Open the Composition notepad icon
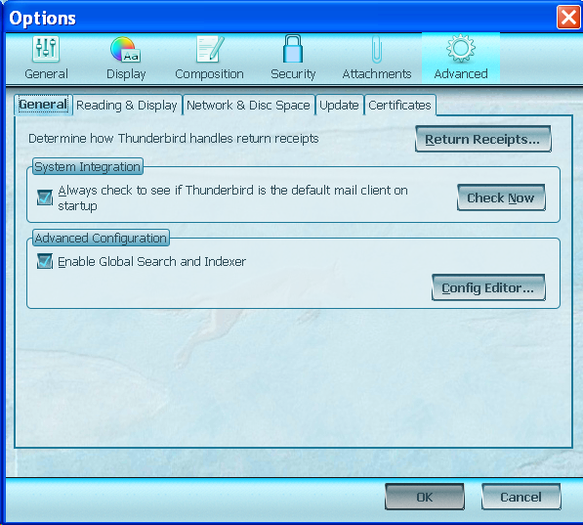The image size is (583, 525). pos(210,49)
